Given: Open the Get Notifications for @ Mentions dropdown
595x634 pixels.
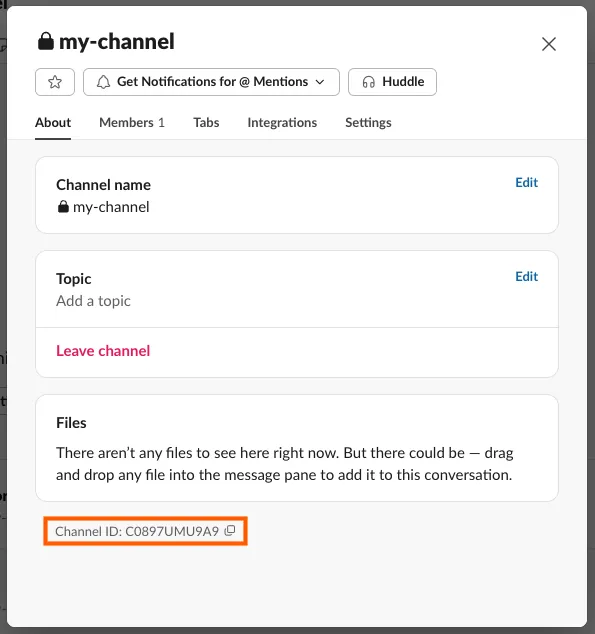Looking at the screenshot, I should tap(211, 82).
